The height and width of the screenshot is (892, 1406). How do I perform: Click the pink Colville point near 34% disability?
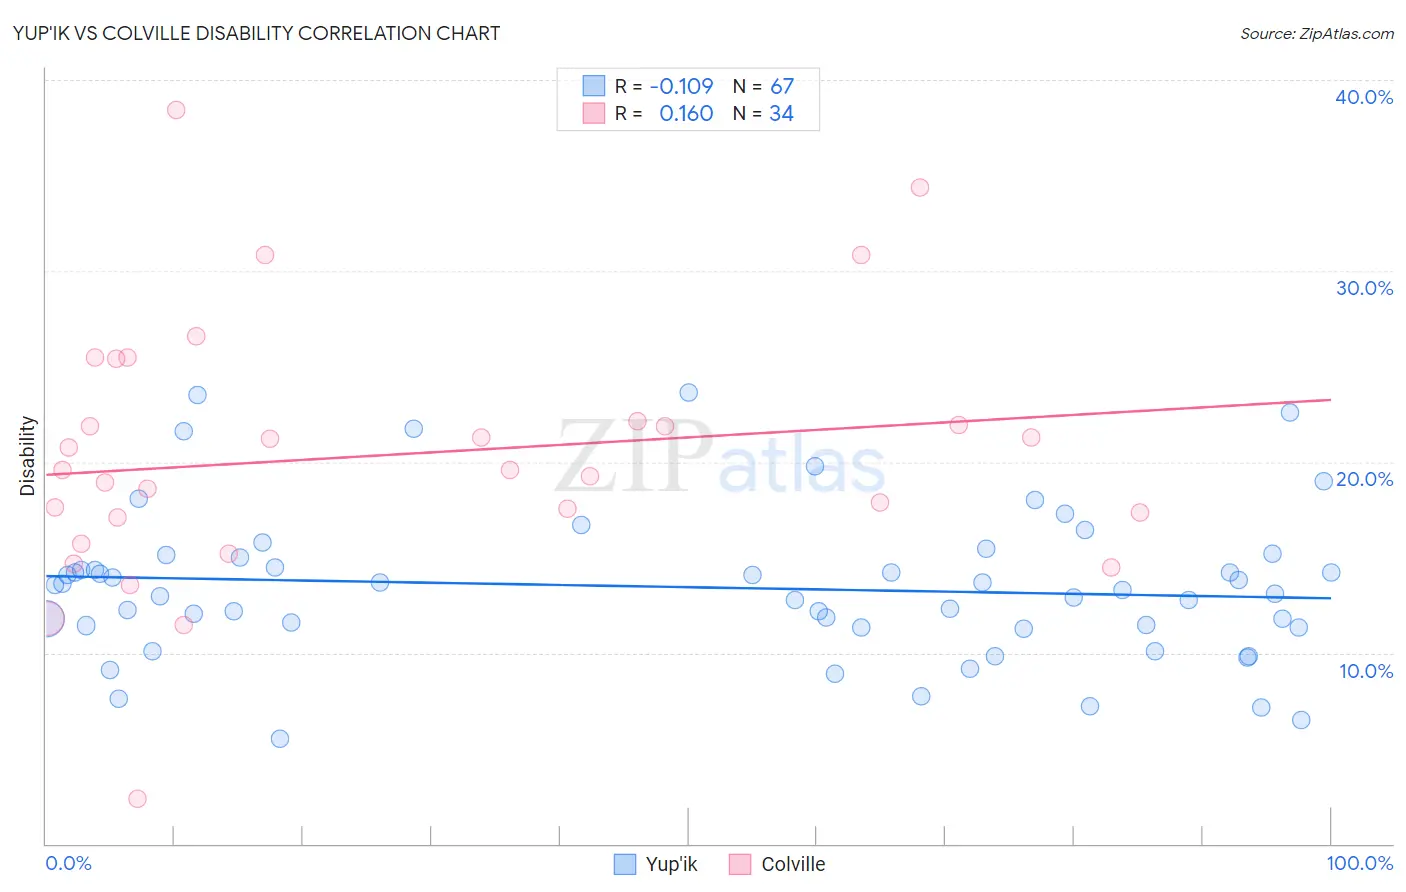920,187
